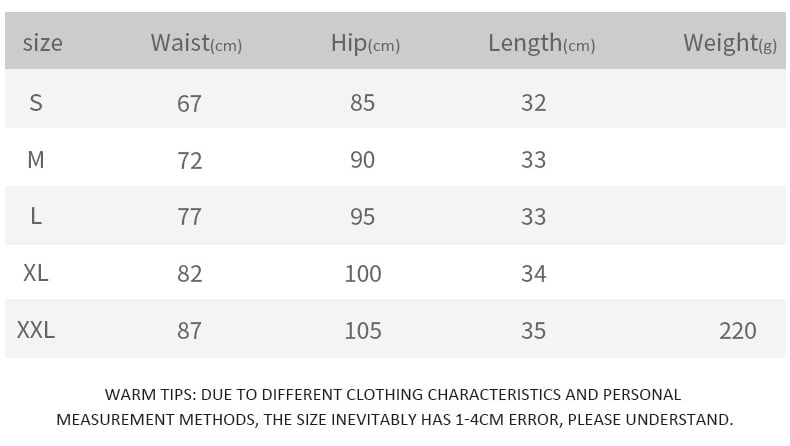Select hip value 90 in M row

click(x=363, y=159)
